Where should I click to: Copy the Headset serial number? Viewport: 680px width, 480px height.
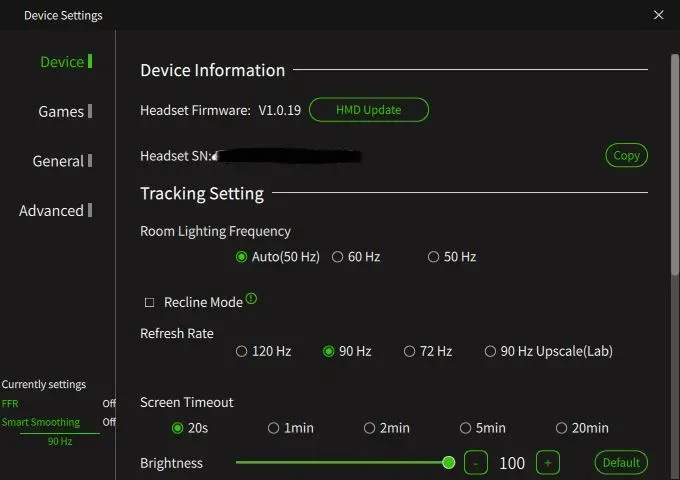[x=626, y=156]
